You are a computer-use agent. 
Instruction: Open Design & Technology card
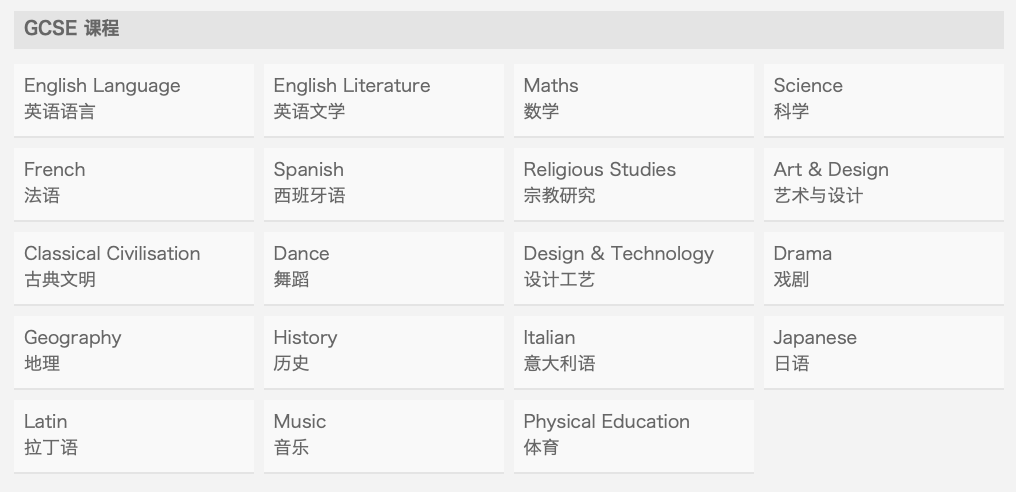(634, 268)
